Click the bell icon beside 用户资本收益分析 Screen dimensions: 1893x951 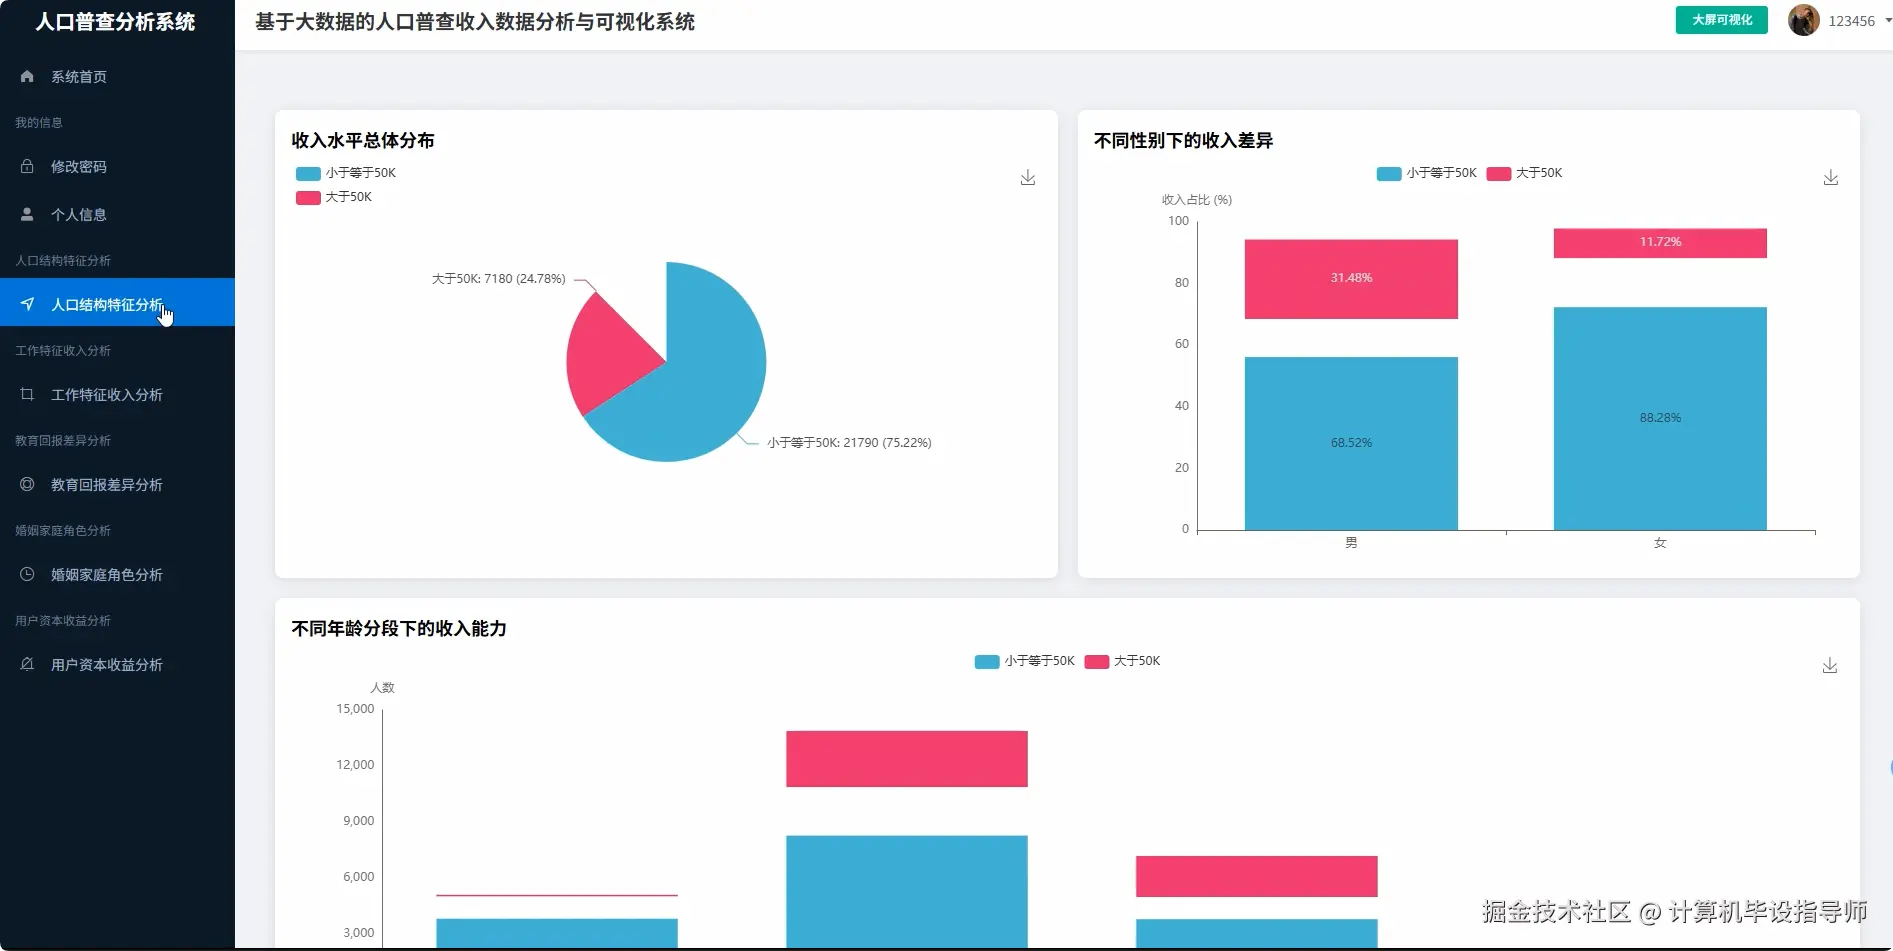click(27, 664)
